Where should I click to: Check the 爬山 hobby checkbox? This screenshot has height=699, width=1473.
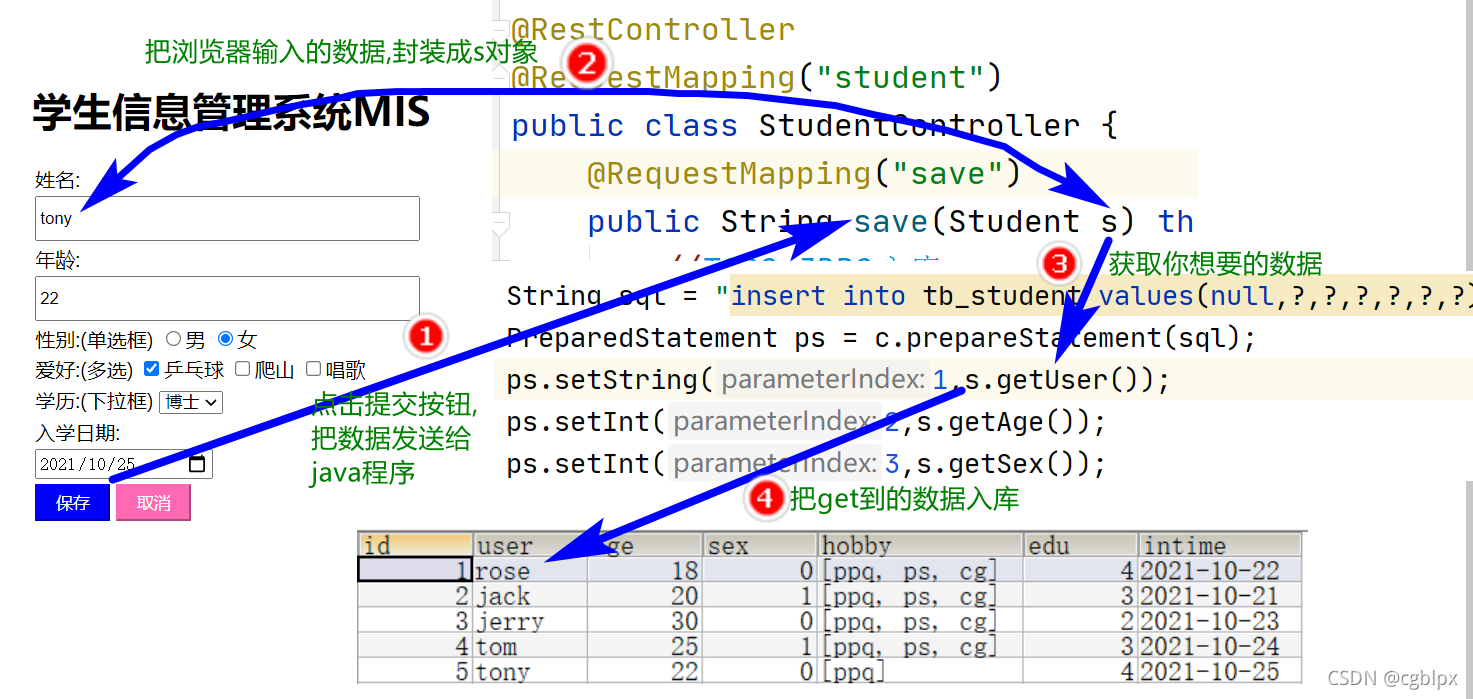pyautogui.click(x=243, y=369)
